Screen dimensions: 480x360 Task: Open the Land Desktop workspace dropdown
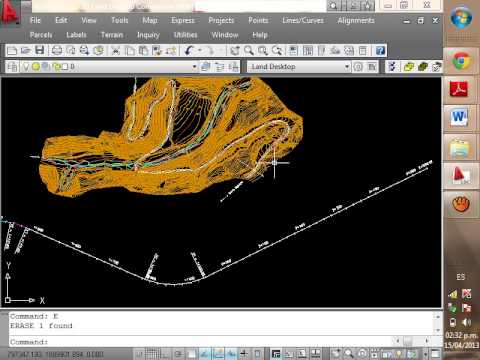347,67
